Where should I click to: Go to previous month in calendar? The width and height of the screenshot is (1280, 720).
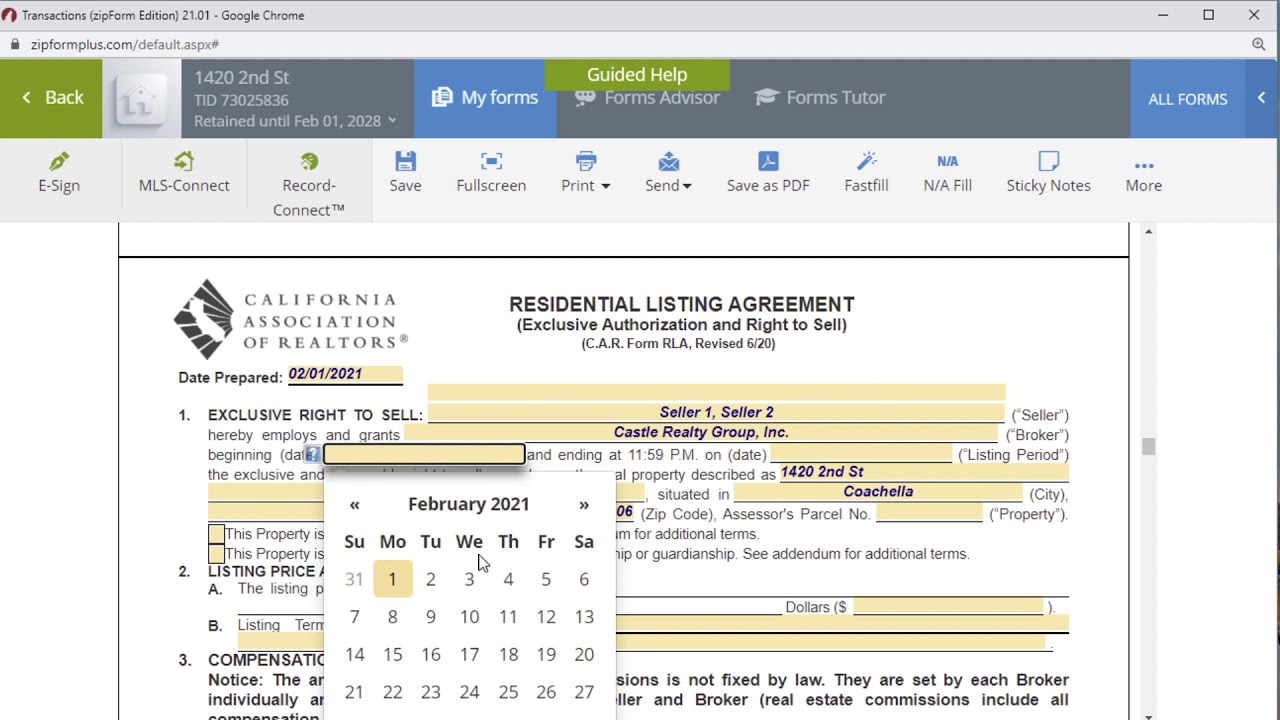click(x=354, y=505)
